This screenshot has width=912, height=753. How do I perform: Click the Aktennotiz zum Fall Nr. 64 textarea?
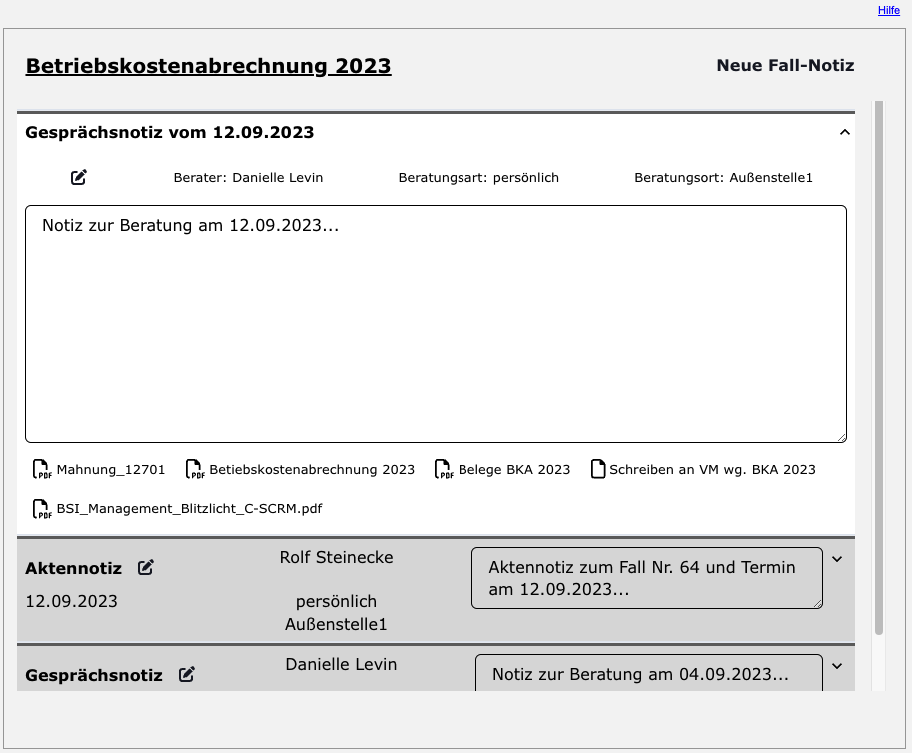(x=647, y=578)
